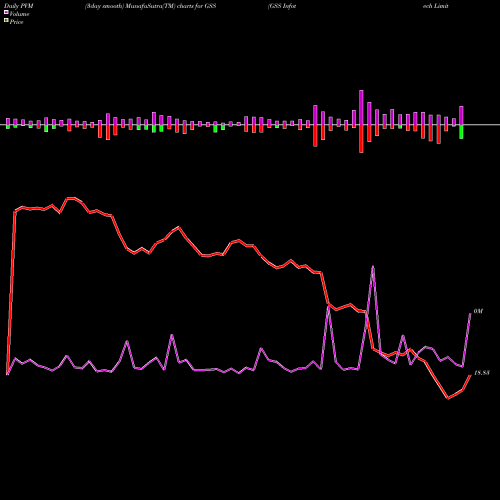Screen dimensions: 500x500
Task: Click the magenta Volume legend swatch
Action: [x=6, y=13]
